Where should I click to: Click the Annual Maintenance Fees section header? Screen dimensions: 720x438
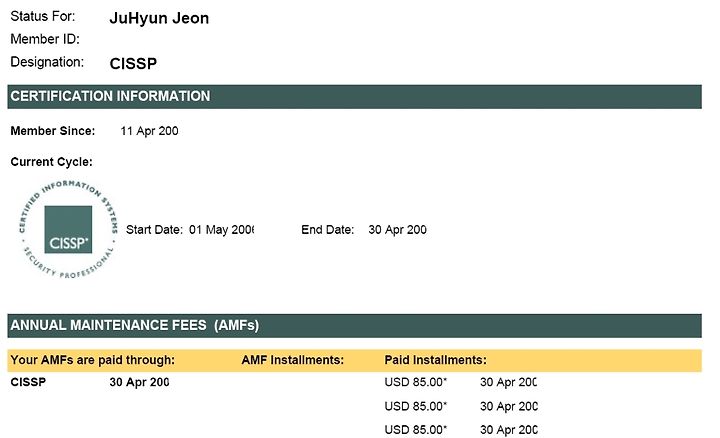point(354,326)
